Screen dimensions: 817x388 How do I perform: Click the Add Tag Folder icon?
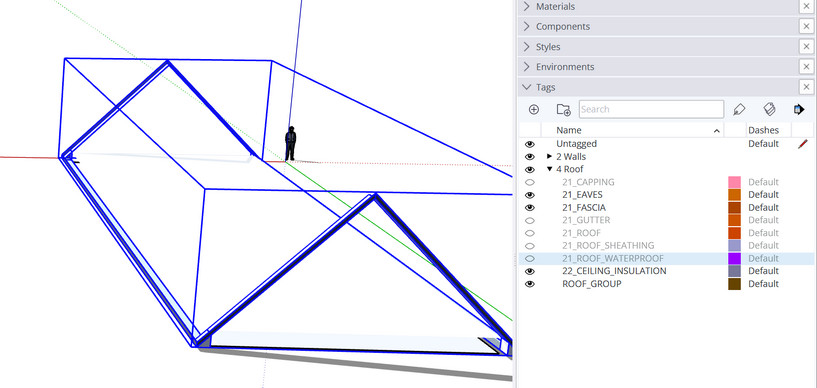[563, 109]
